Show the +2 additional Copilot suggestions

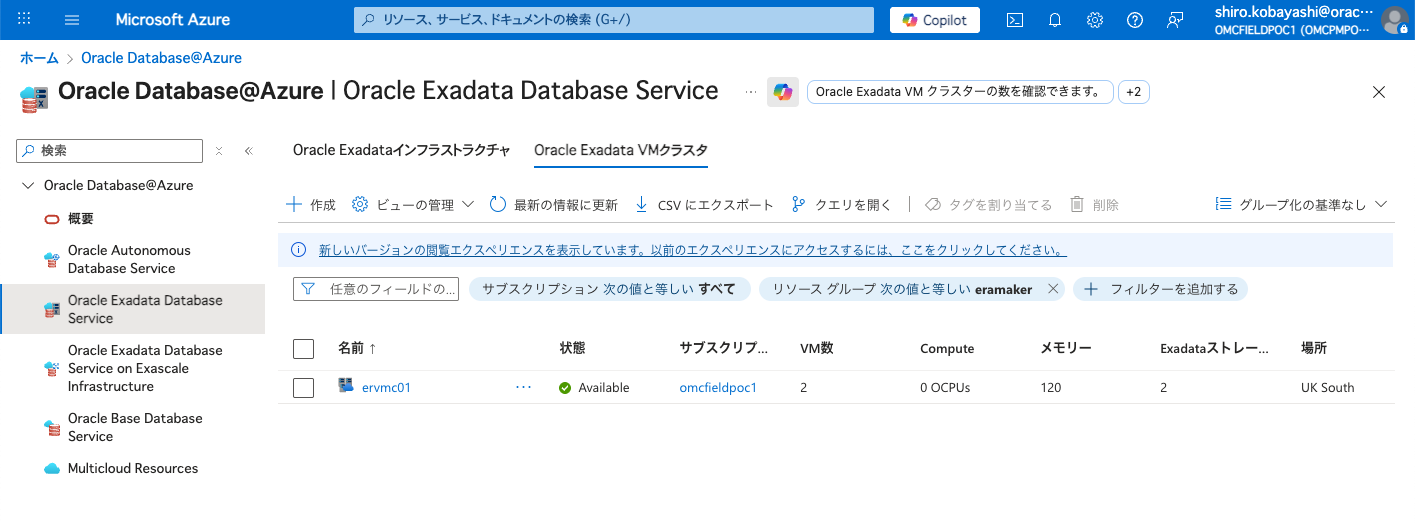pyautogui.click(x=1133, y=92)
